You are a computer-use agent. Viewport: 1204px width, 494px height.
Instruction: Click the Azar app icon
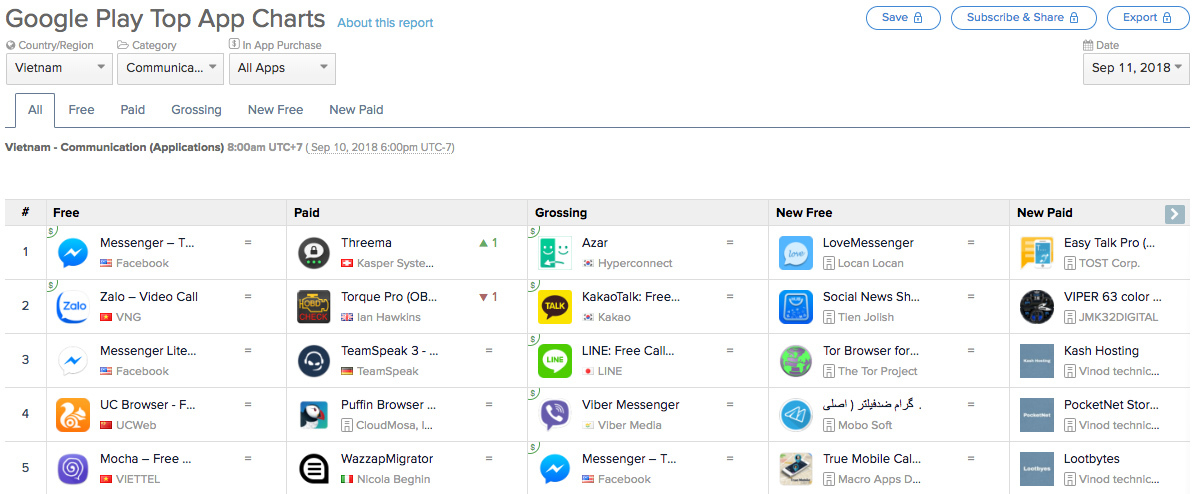[x=555, y=253]
